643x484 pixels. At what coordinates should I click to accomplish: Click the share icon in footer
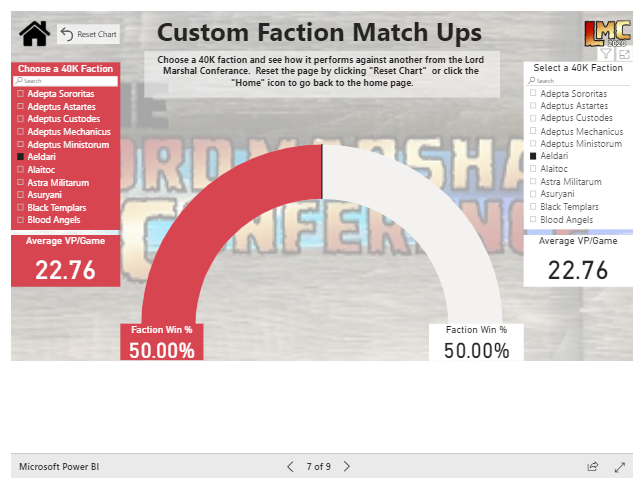593,466
